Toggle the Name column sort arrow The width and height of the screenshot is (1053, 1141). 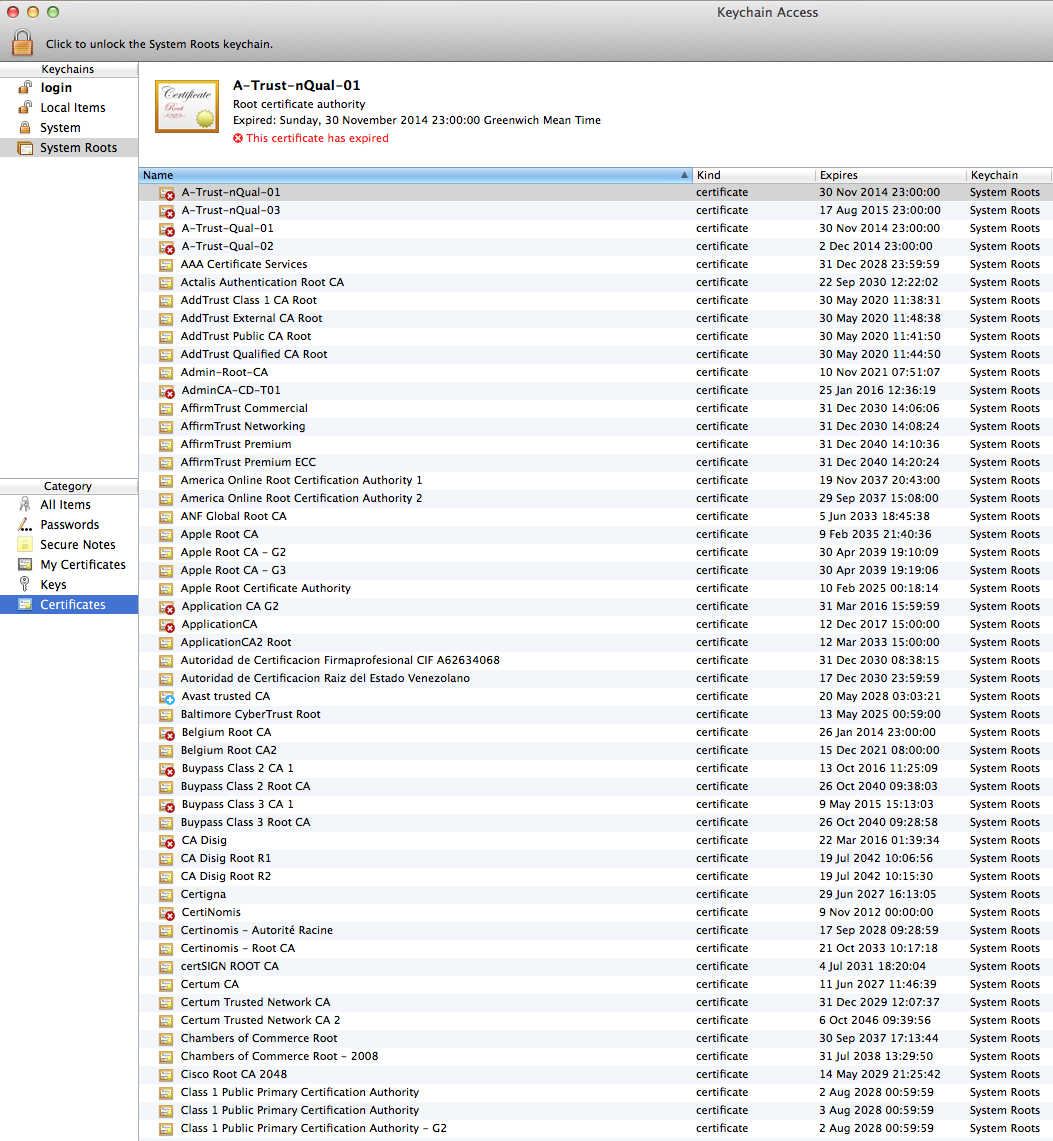pos(684,175)
